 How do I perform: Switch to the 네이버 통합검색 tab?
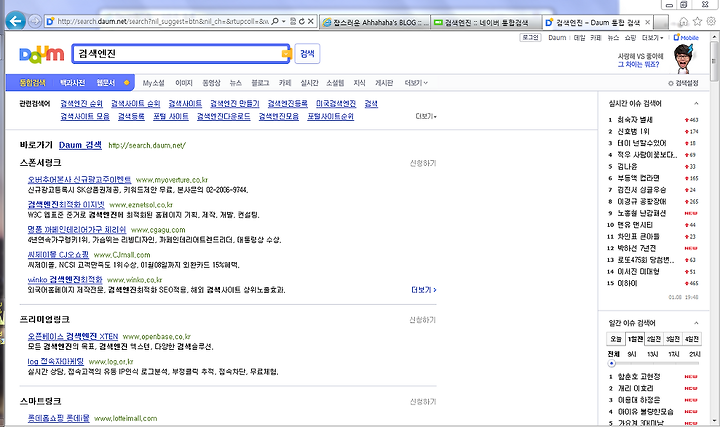tap(486, 22)
